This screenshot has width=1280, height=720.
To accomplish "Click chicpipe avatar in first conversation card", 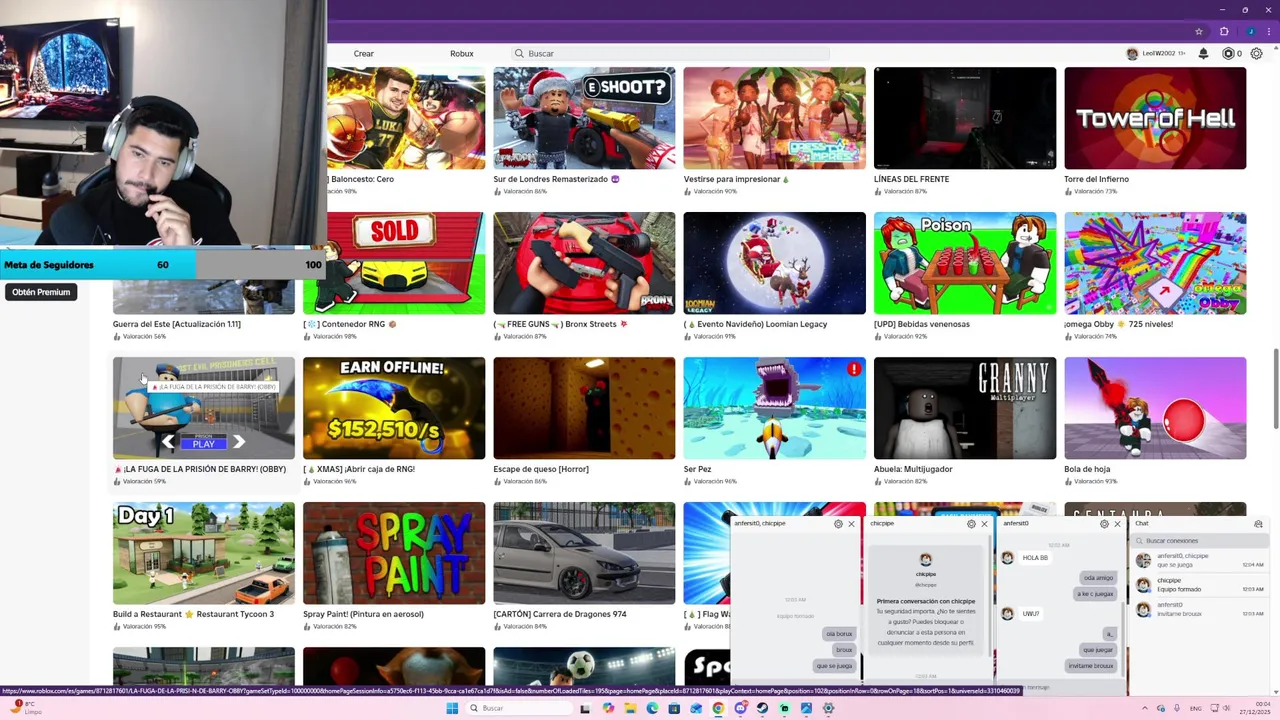I will (926, 560).
